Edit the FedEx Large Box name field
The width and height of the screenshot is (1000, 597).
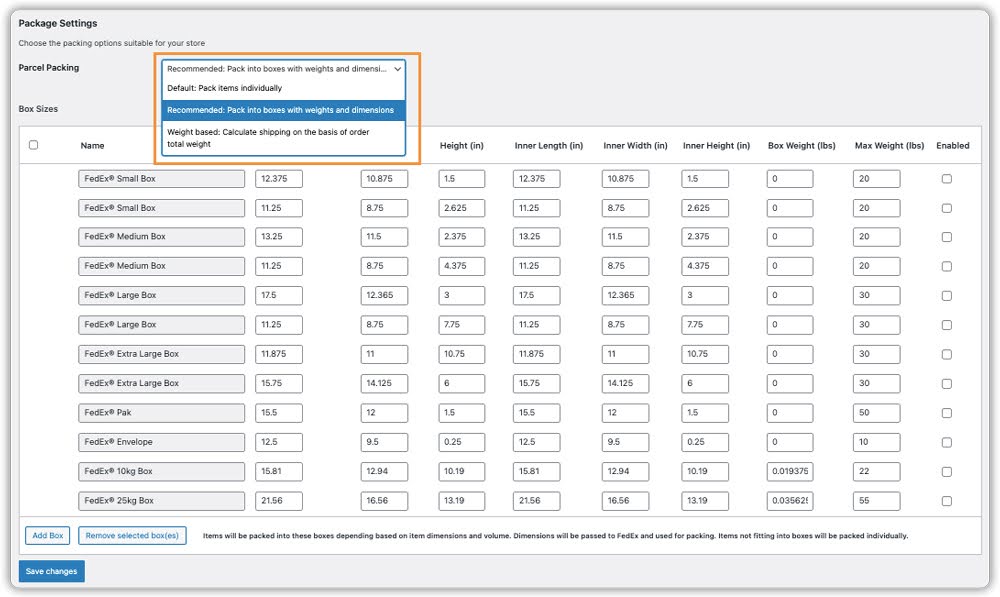click(160, 295)
